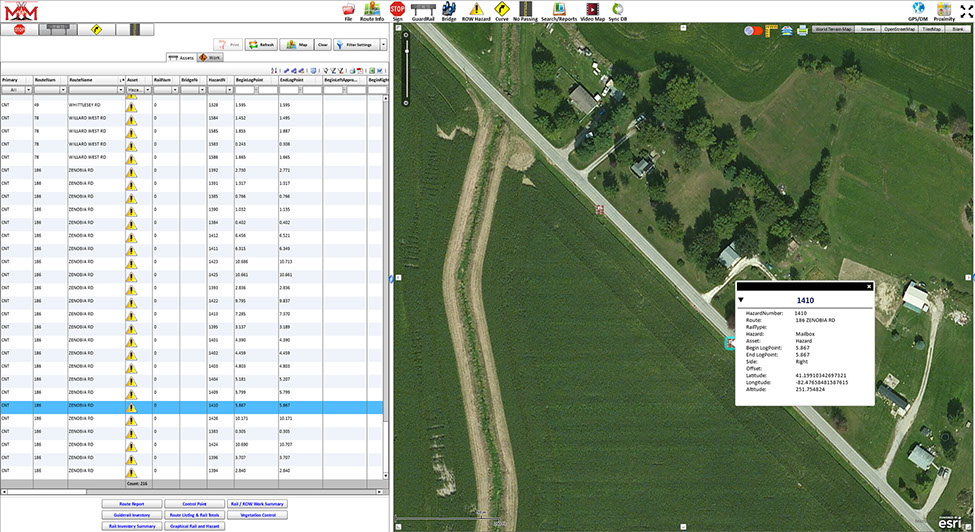Toggle the stop sign asset filter button
Screen dimensions: 975x532
[x=20, y=30]
